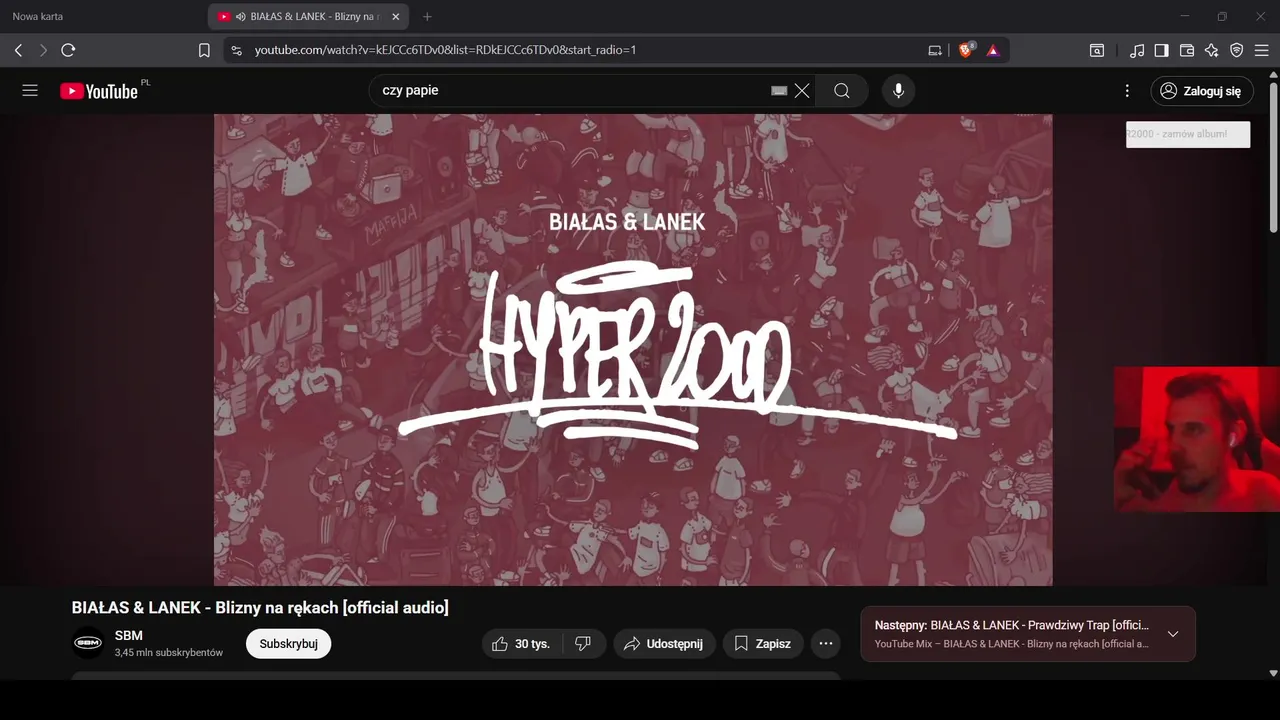Open Brave Rewards triangle icon
Screen dimensions: 1280x720
(x=993, y=50)
